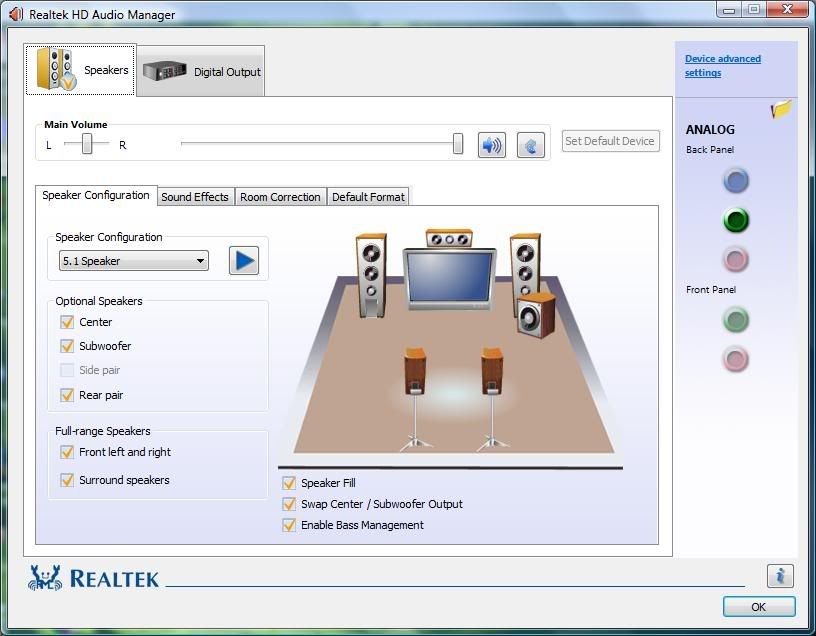Viewport: 816px width, 636px height.
Task: Switch to the Speakers device tab
Action: [x=81, y=70]
